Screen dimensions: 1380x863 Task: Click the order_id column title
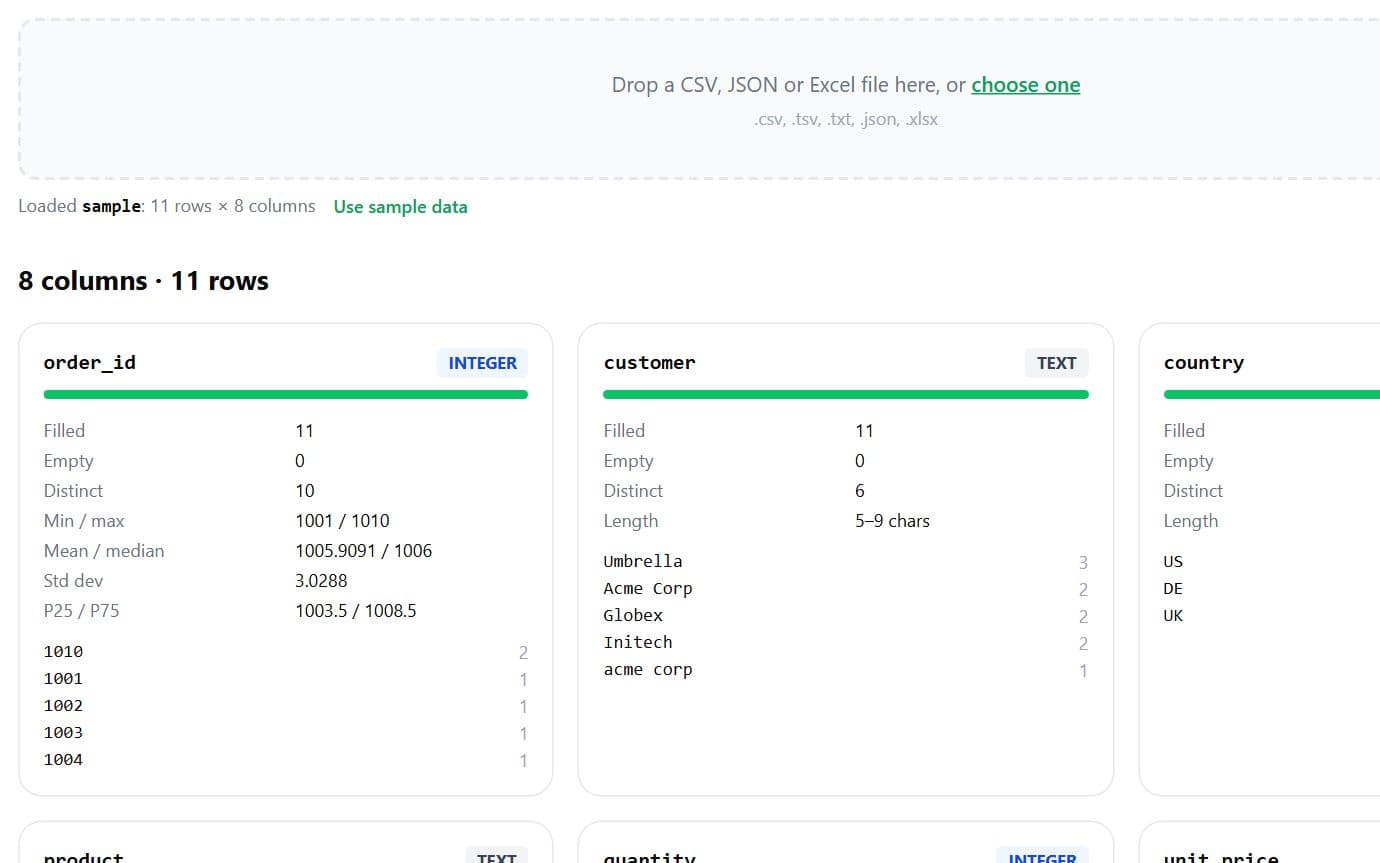click(x=89, y=363)
